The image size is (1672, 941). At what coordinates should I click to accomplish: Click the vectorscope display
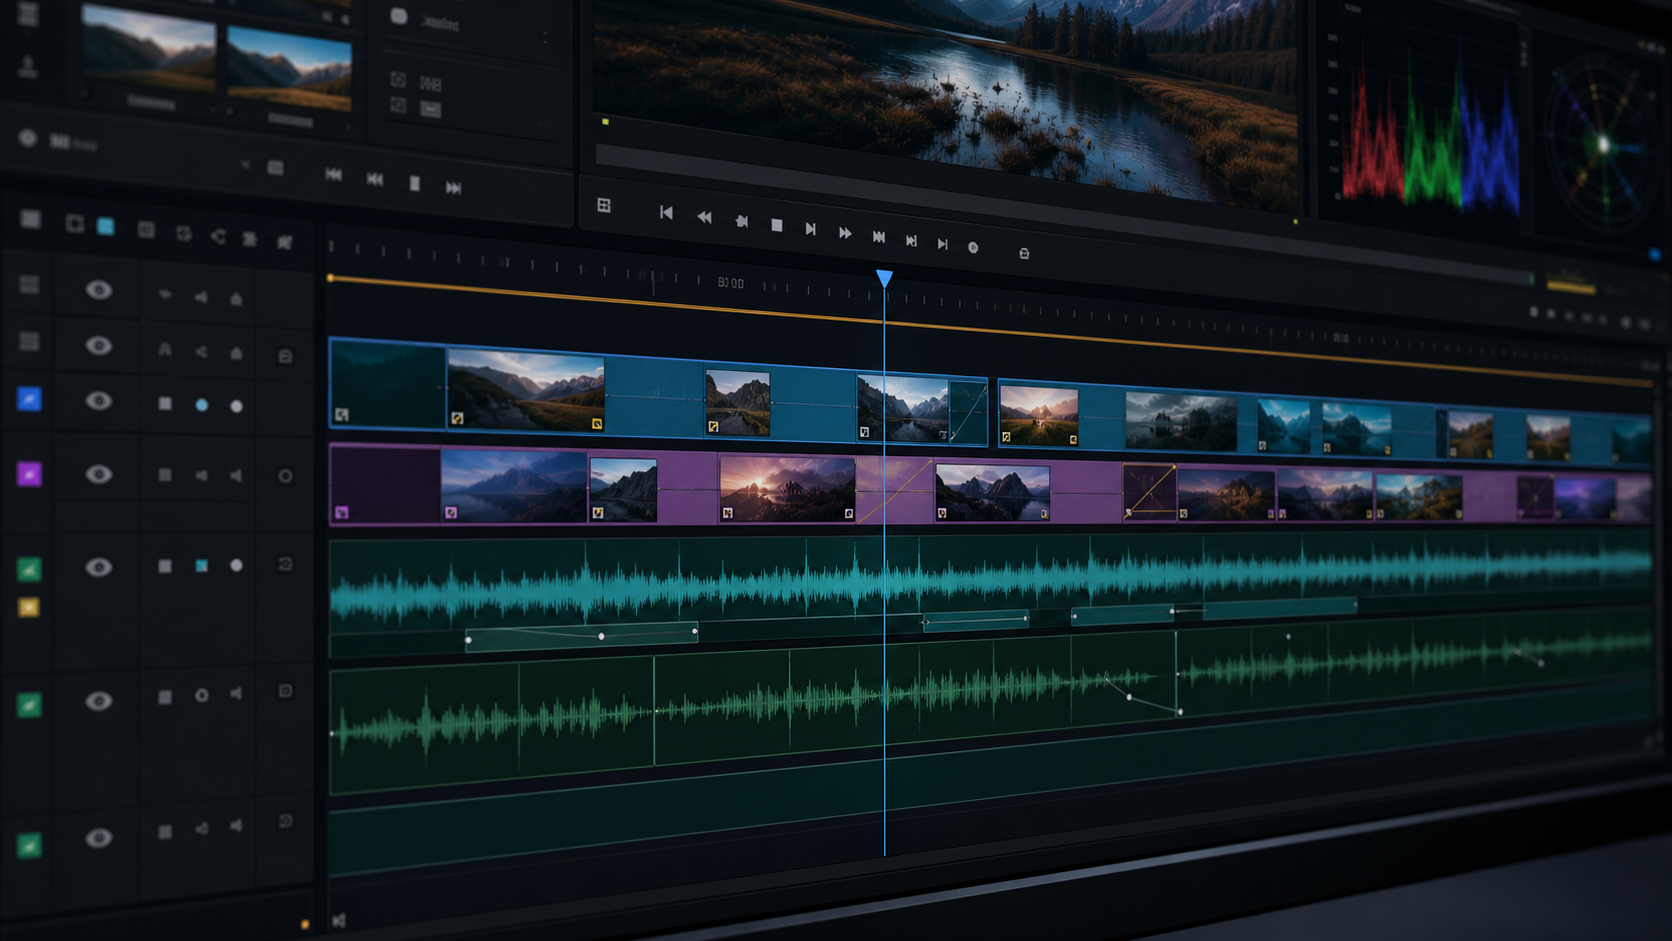click(1601, 145)
